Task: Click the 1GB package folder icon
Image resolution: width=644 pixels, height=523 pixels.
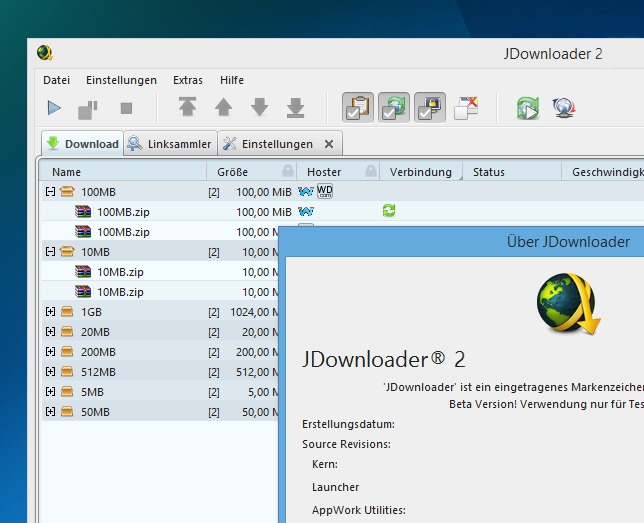Action: (67, 311)
